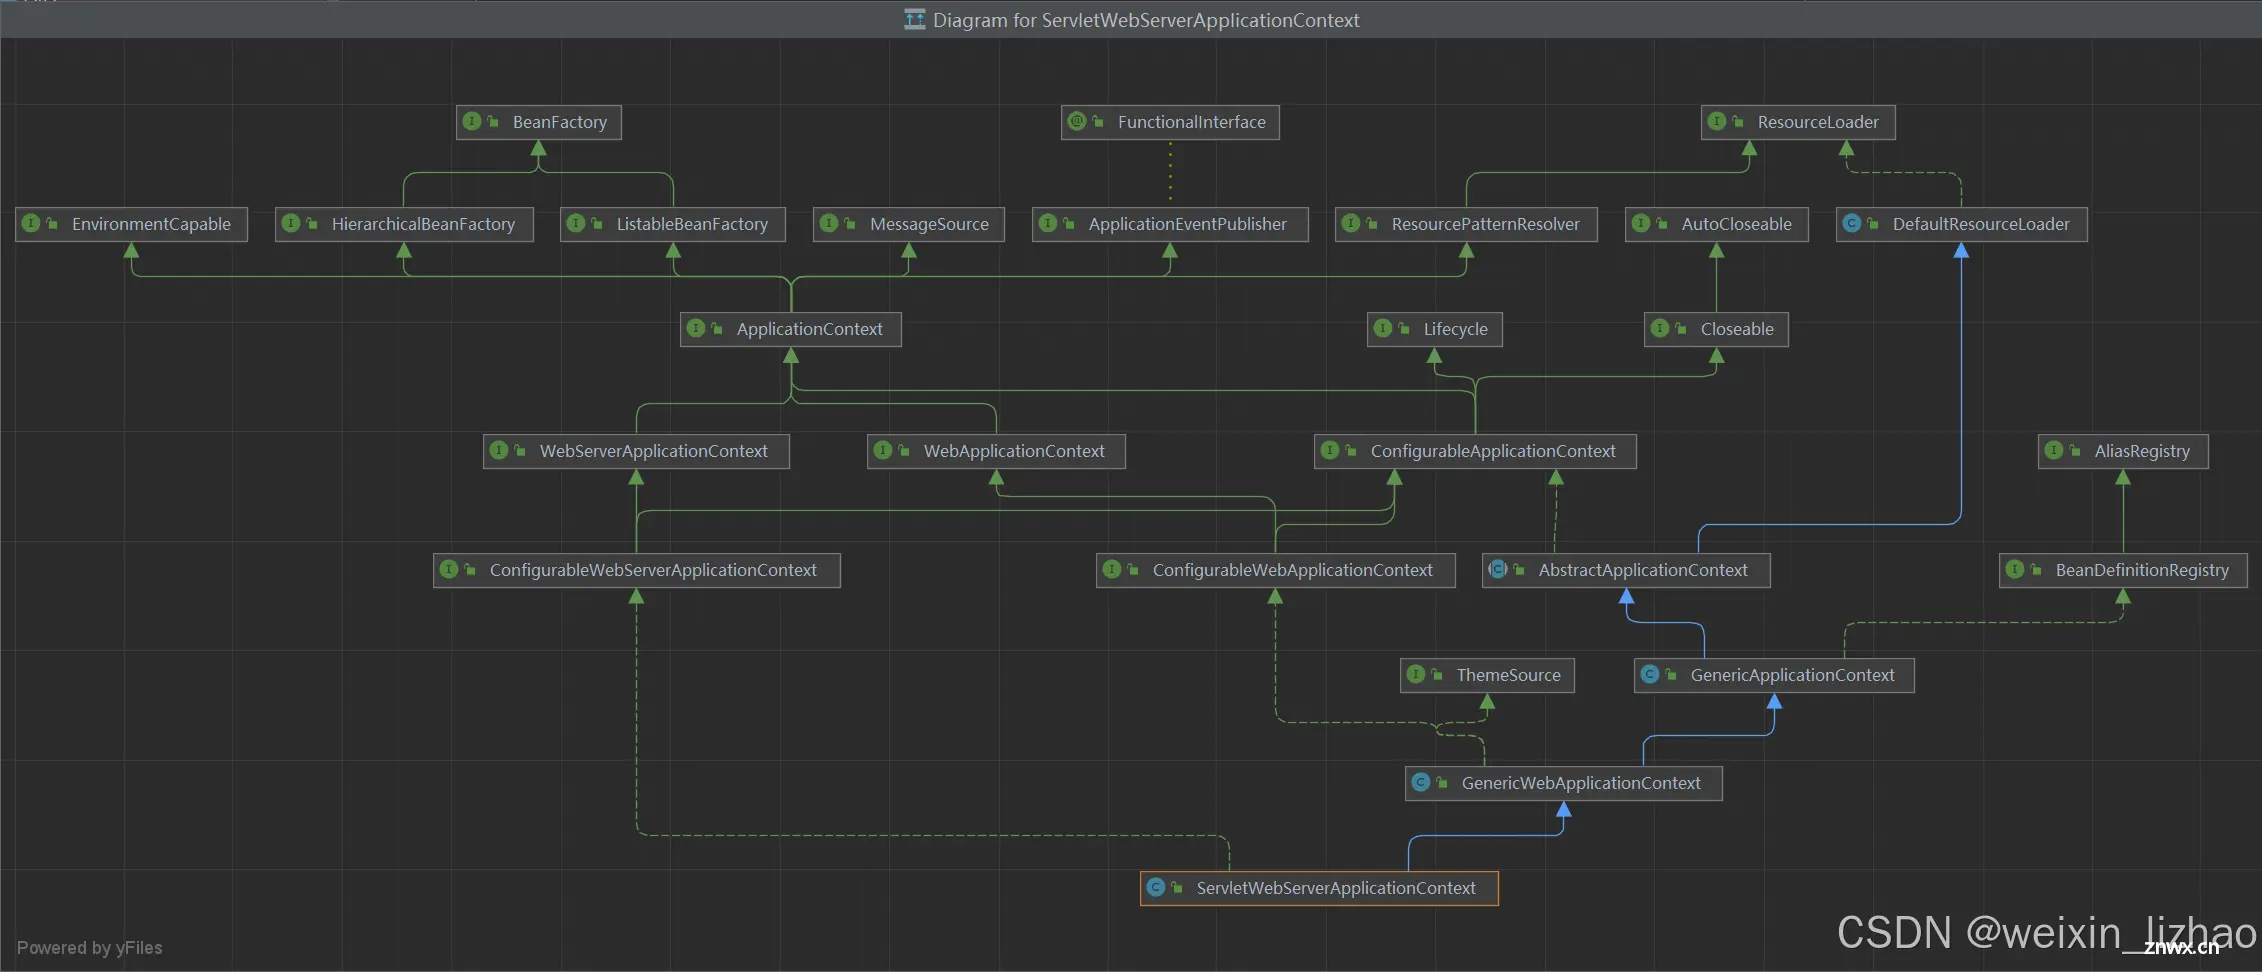Select the FunctionalInterface node label
The image size is (2262, 972).
tap(1192, 122)
